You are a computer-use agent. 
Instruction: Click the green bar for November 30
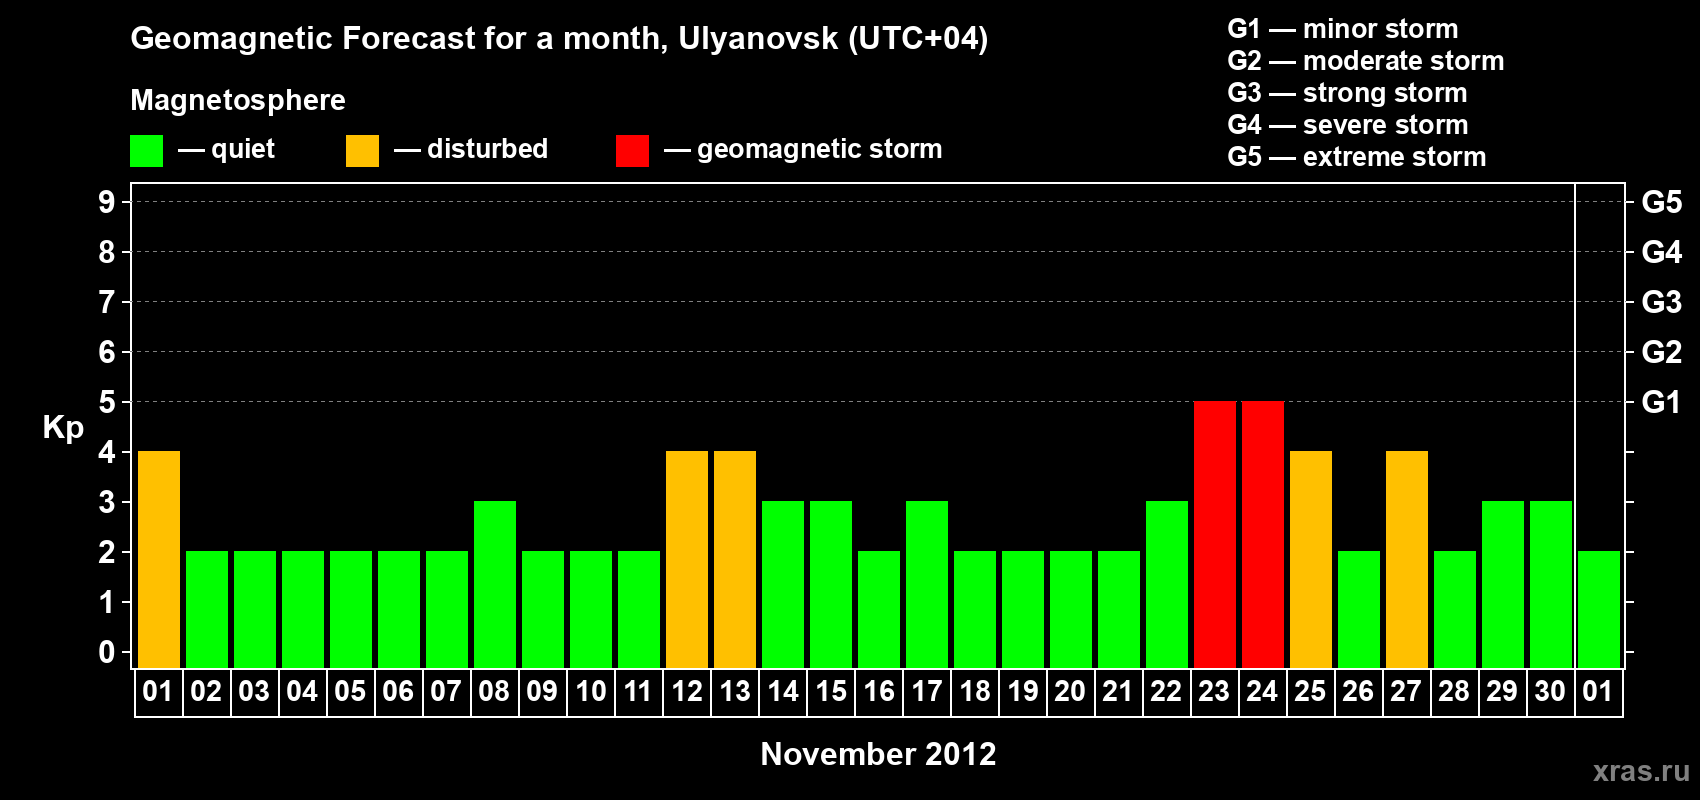click(1551, 584)
